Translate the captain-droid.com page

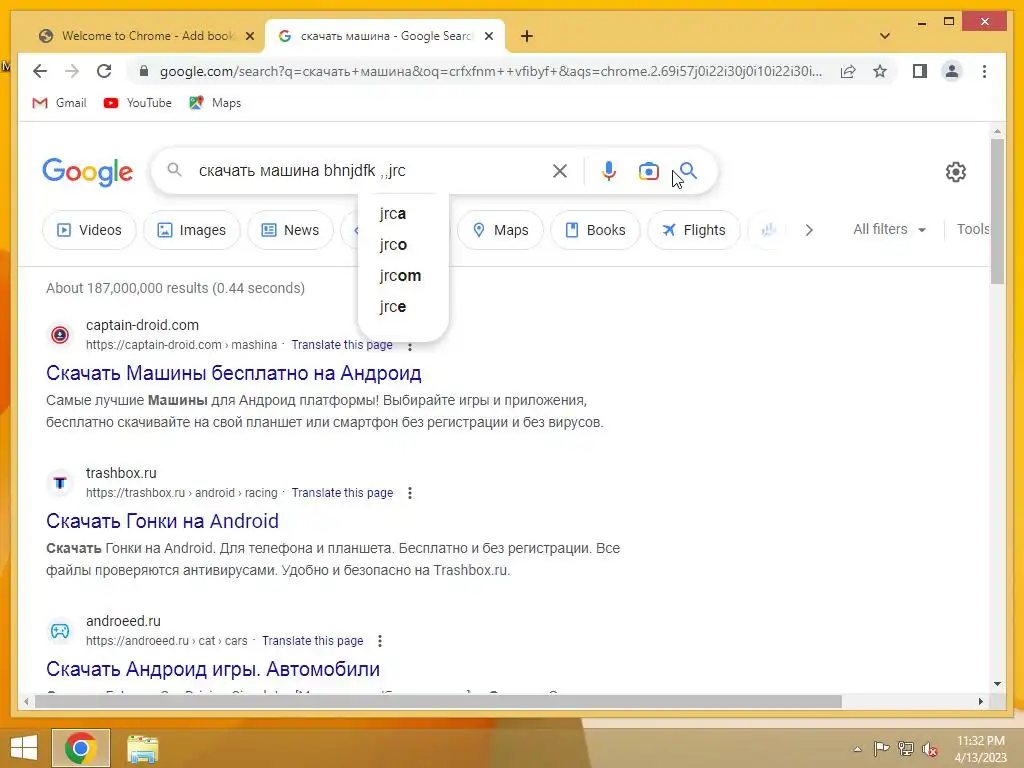(x=342, y=345)
